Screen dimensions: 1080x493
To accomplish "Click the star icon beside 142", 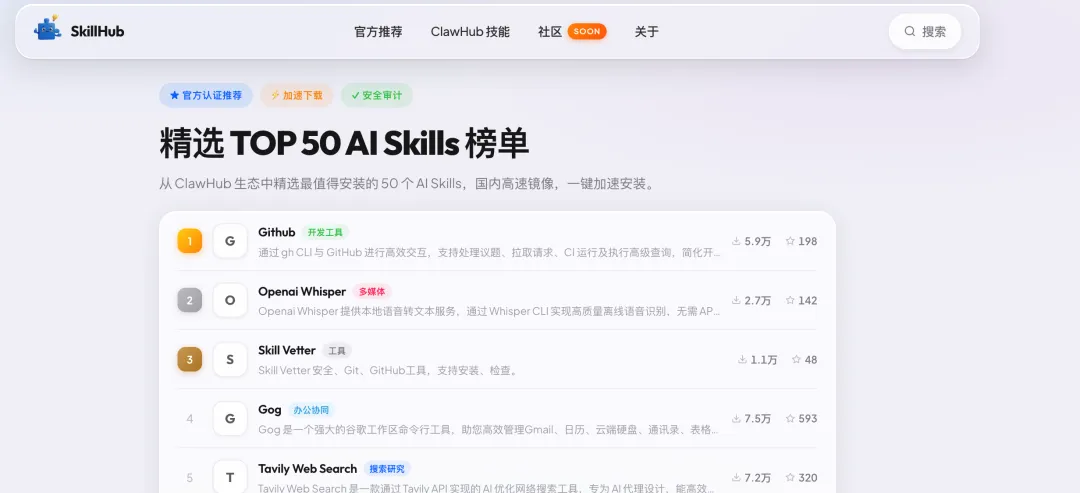I will [790, 300].
